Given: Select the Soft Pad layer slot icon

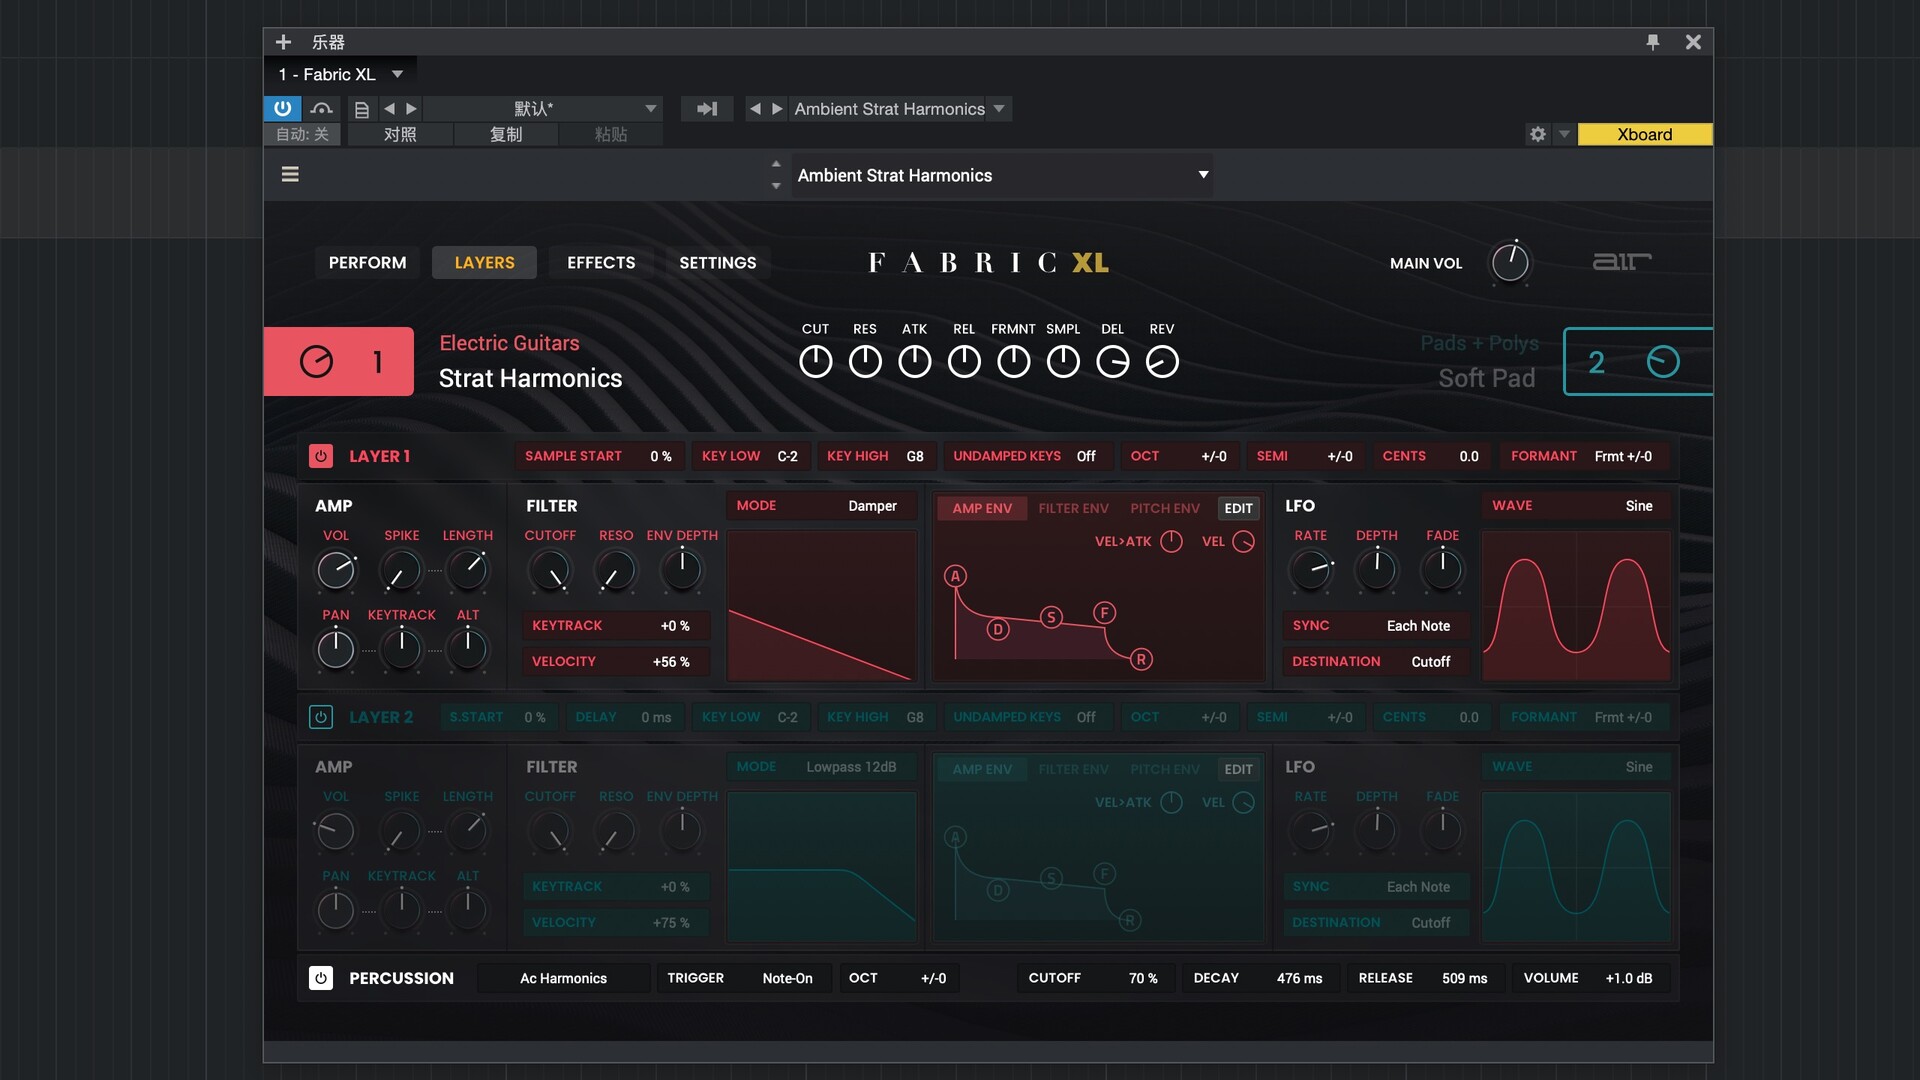Looking at the screenshot, I should tap(1663, 362).
